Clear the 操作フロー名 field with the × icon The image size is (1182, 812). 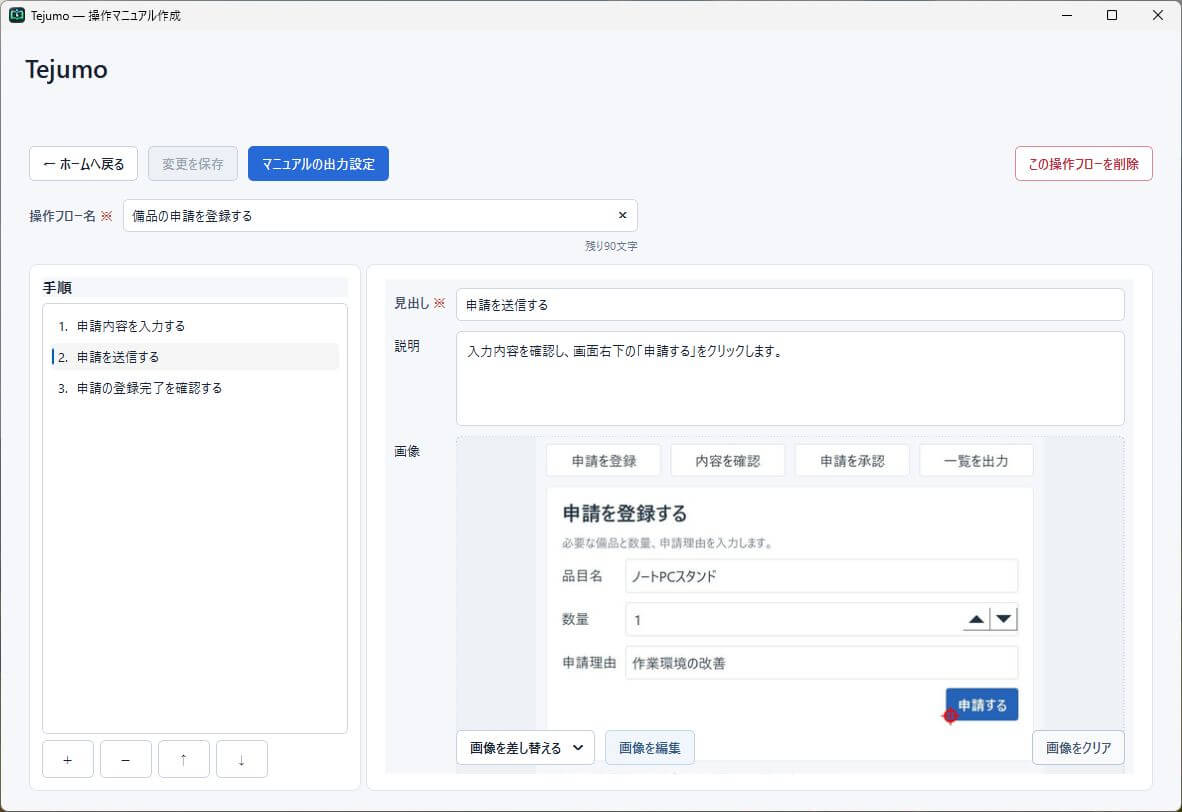point(623,216)
